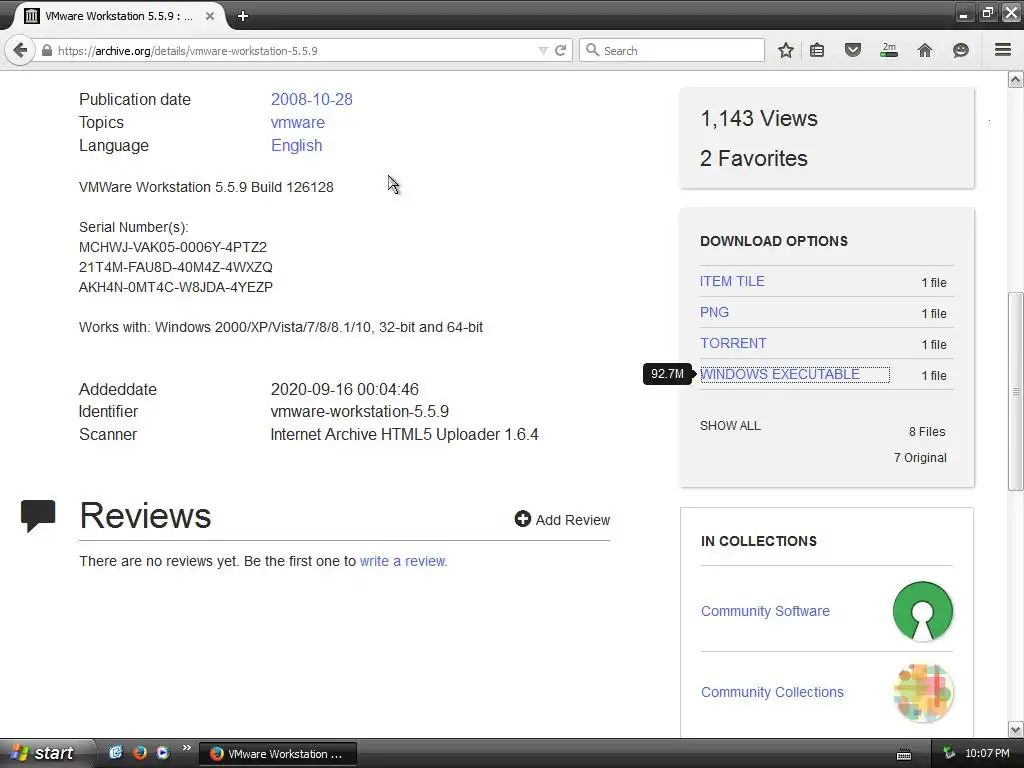1024x768 pixels.
Task: Click serial number 21T4M-FAU8D-40M4Z-4WXZQ
Action: tap(176, 267)
